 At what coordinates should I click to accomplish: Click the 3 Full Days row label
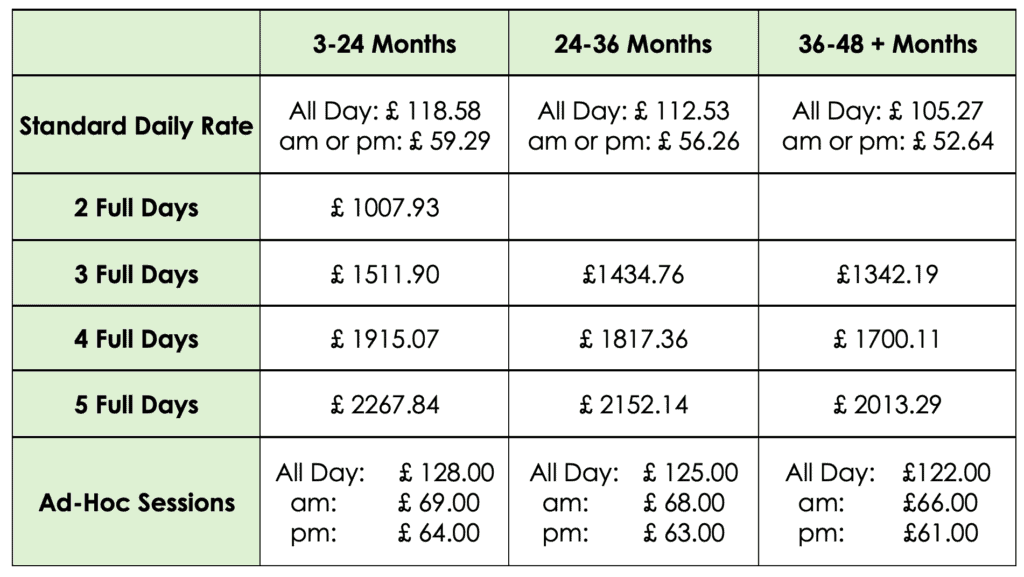[136, 273]
